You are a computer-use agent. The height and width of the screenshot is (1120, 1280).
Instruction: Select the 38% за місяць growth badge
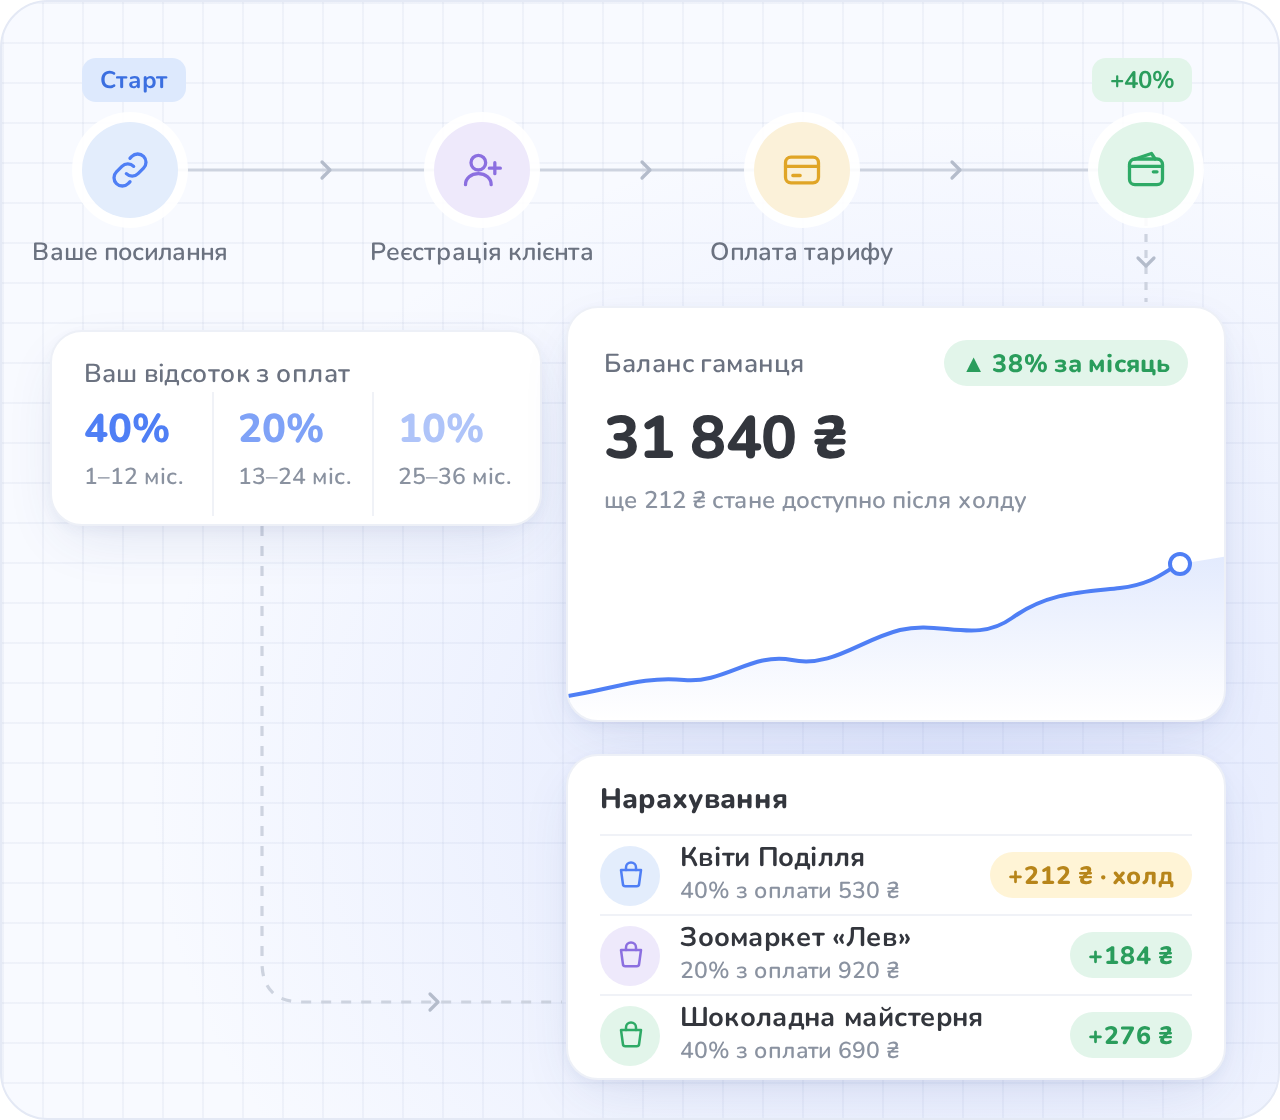(x=1066, y=364)
